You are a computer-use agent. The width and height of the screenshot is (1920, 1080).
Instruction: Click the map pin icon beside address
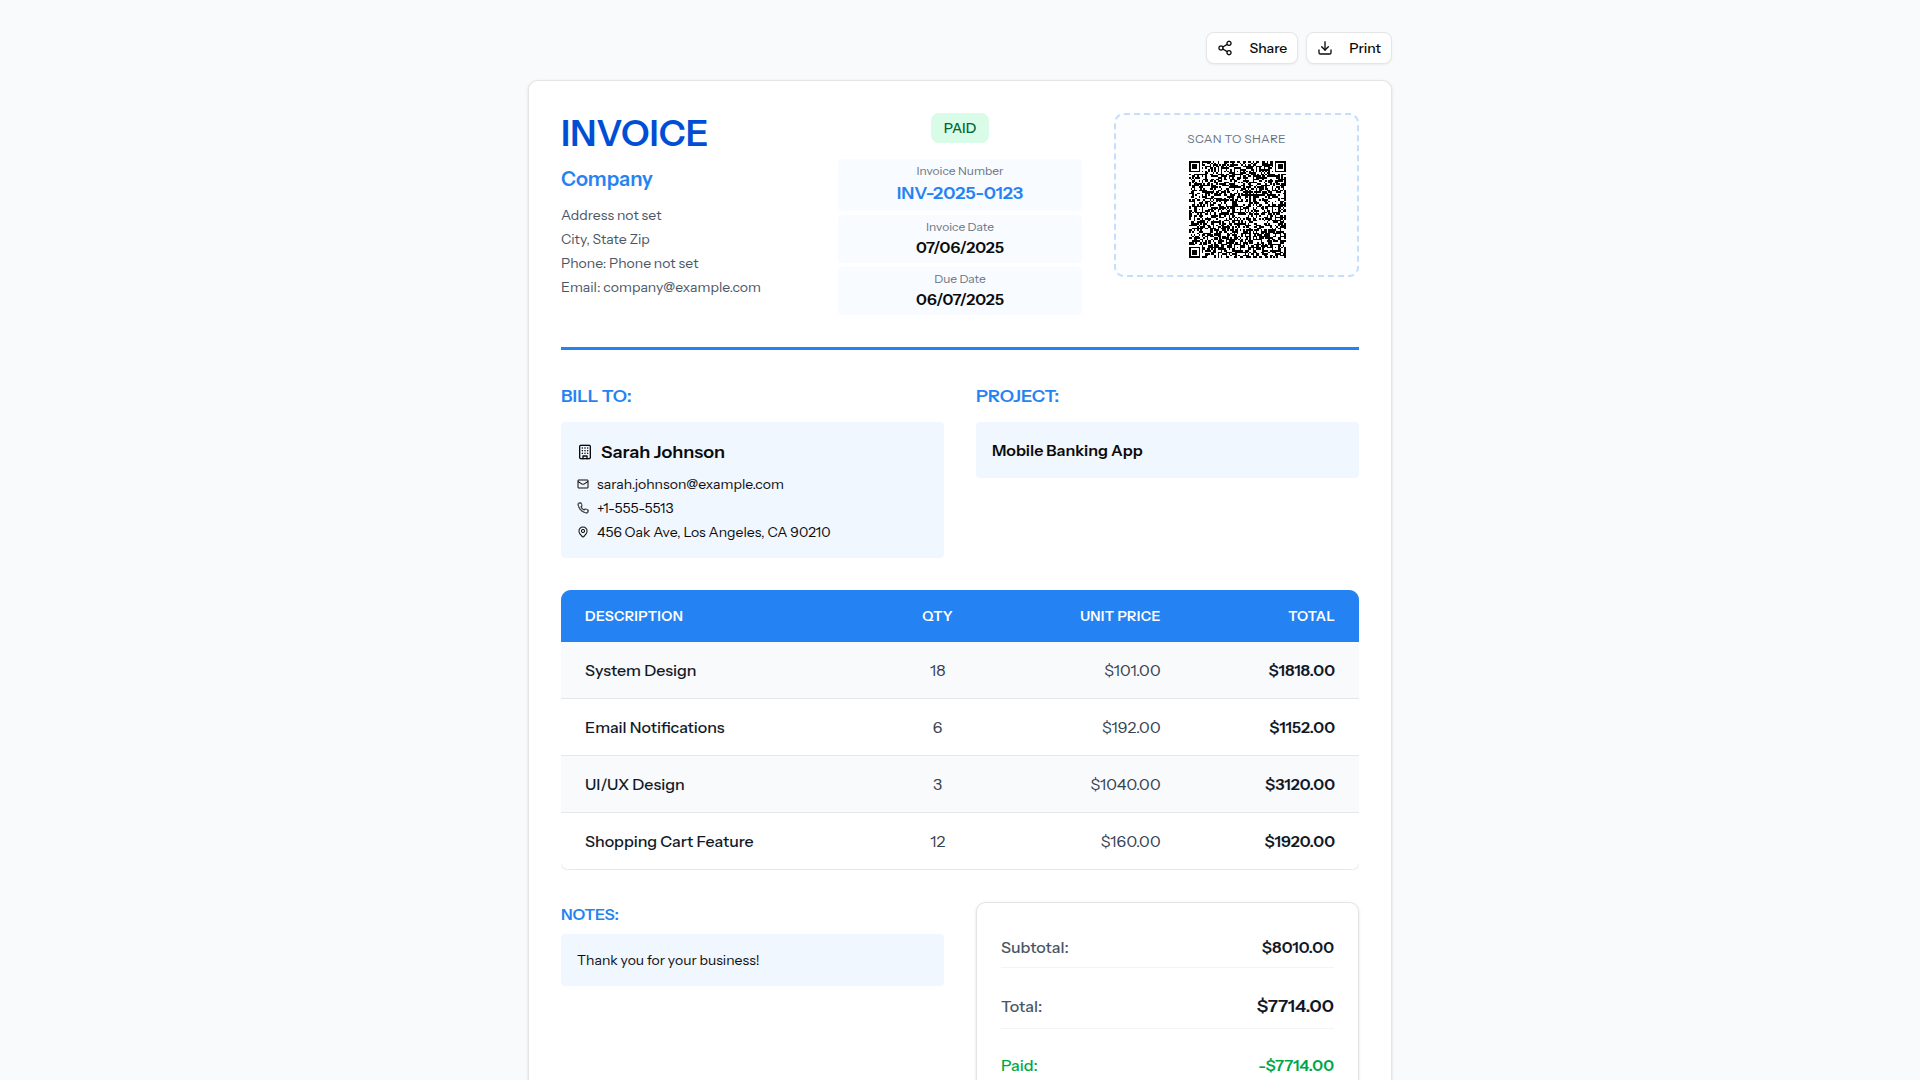tap(583, 532)
